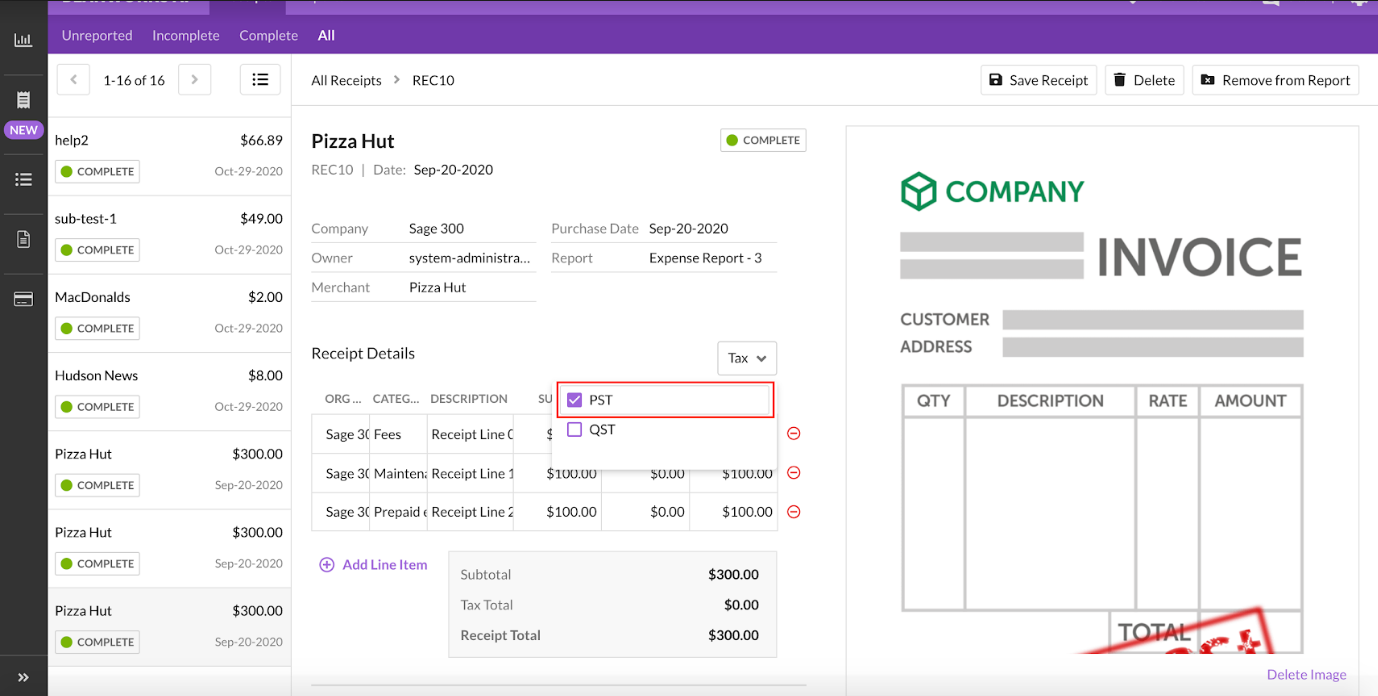The height and width of the screenshot is (696, 1378).
Task: Switch to the Complete tab
Action: tap(268, 35)
